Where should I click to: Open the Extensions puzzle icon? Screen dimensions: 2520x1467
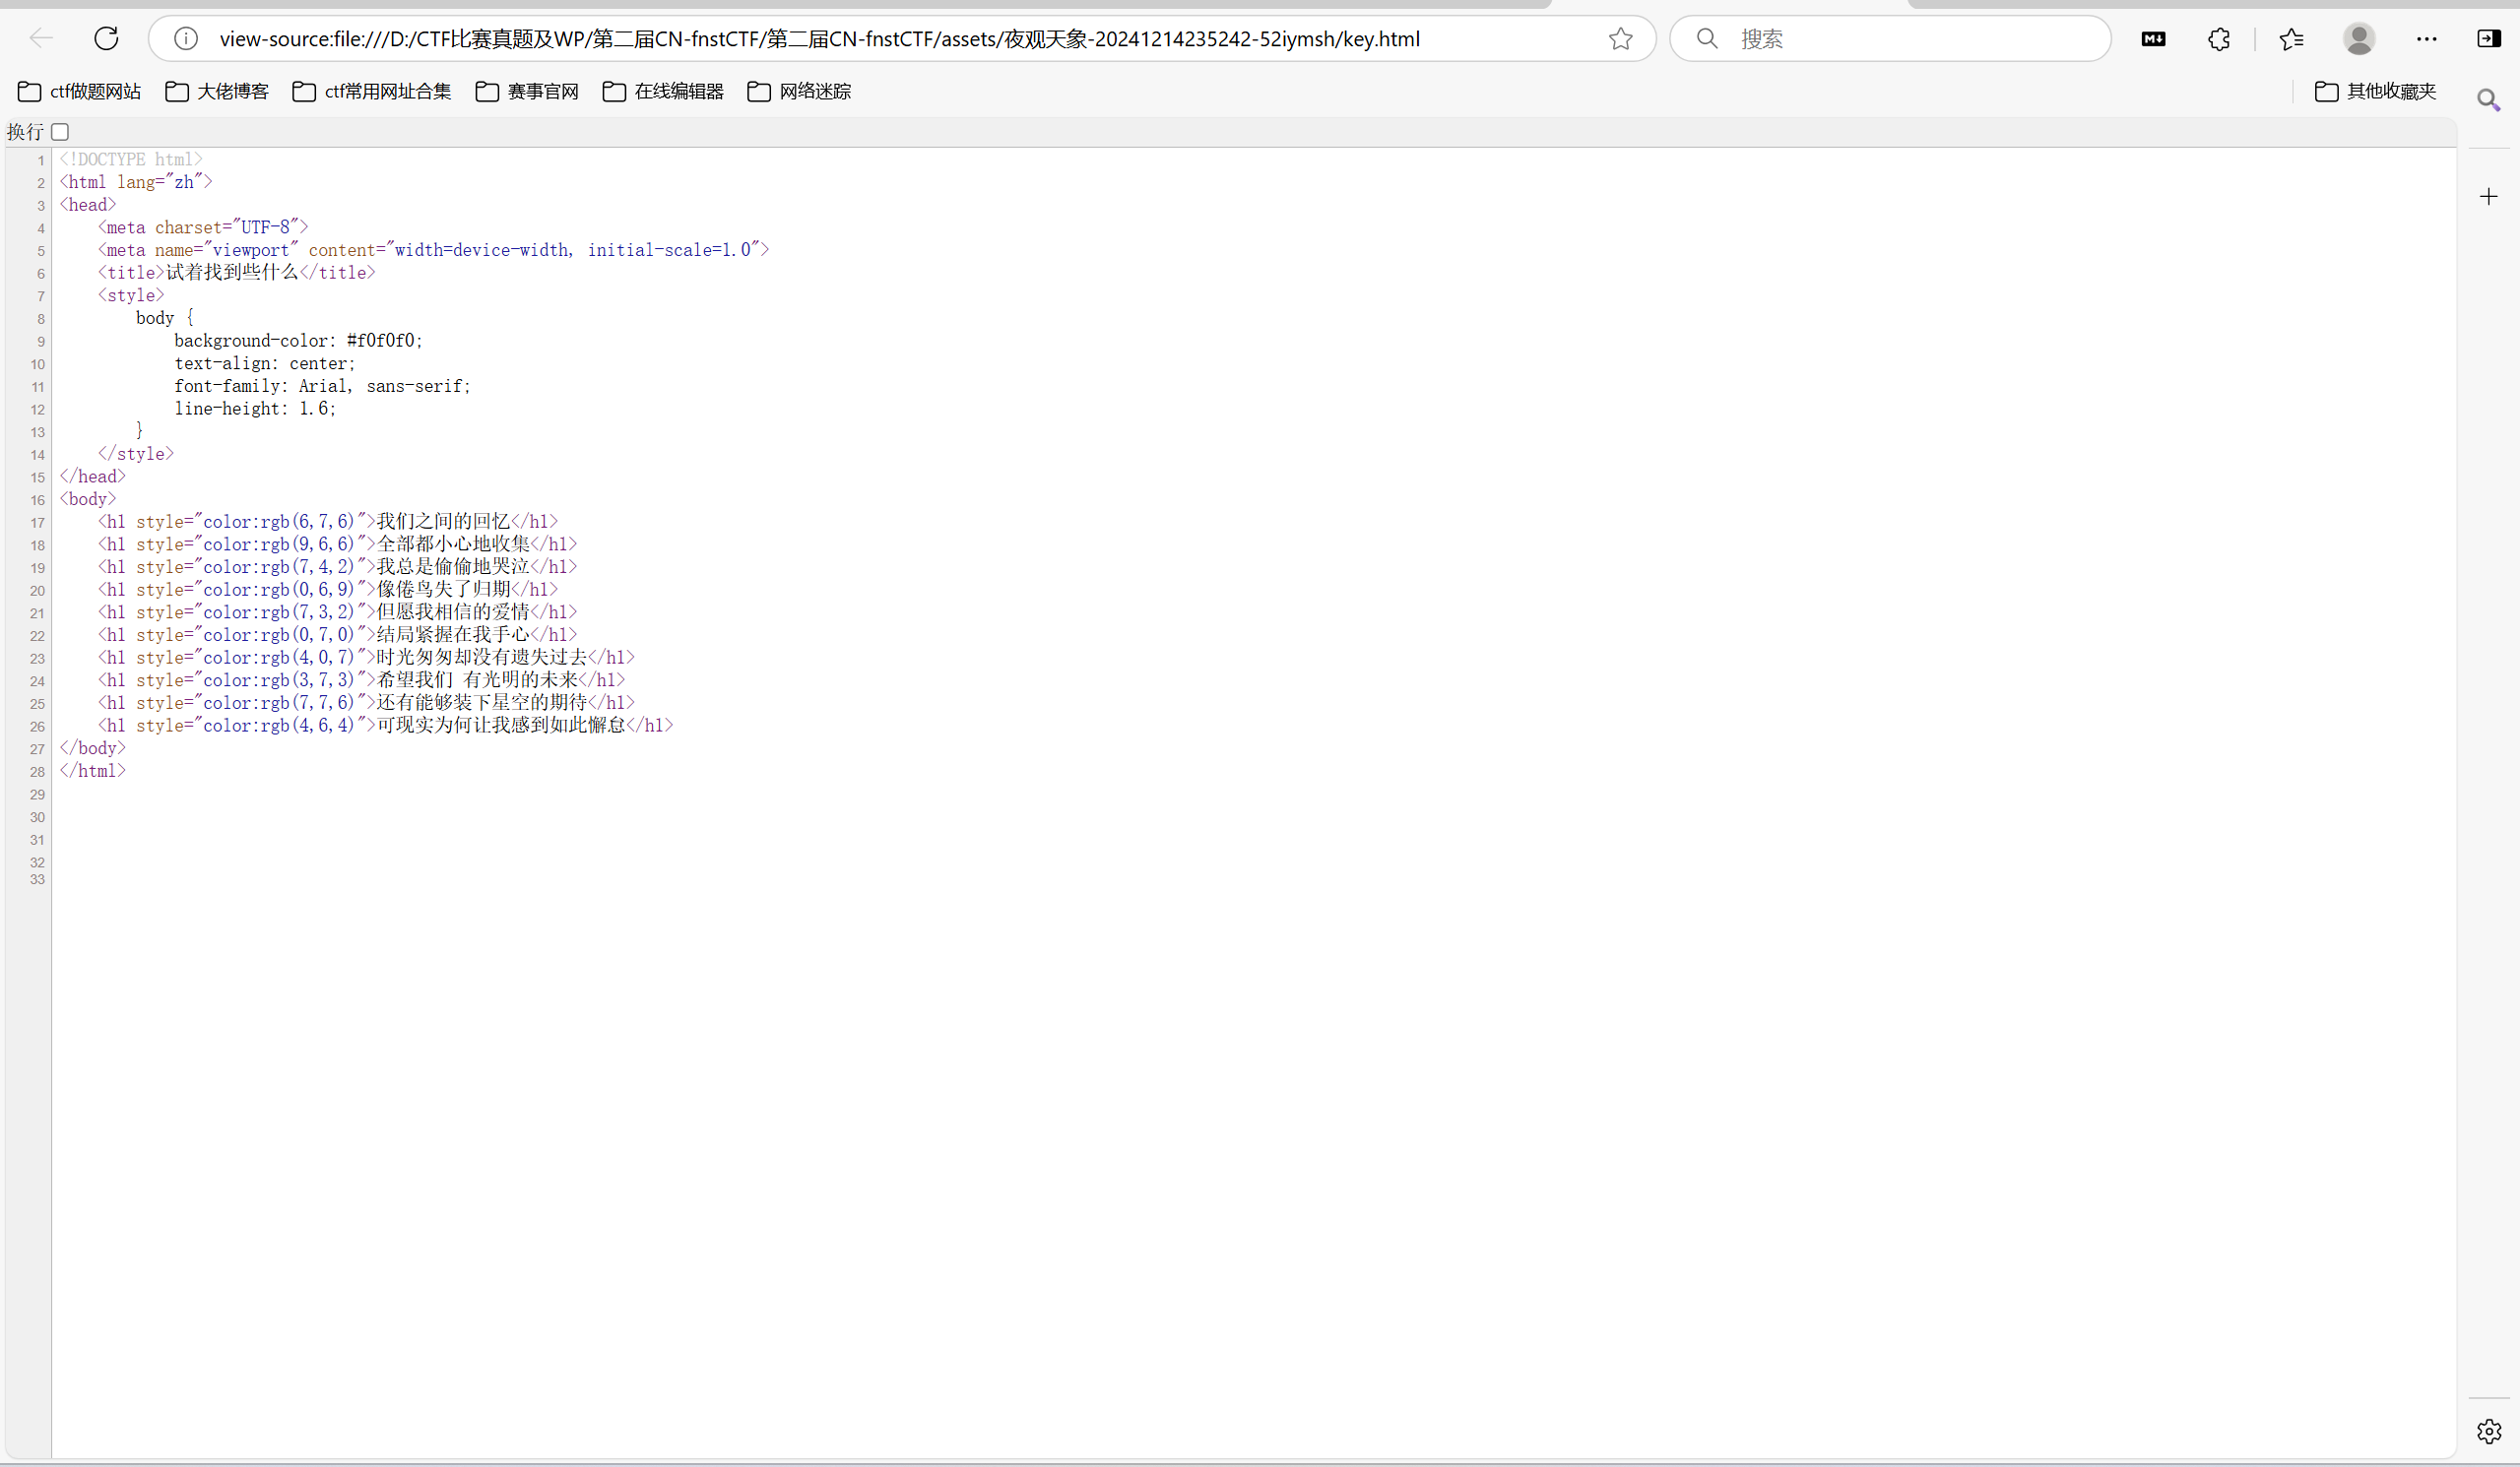[x=2219, y=39]
